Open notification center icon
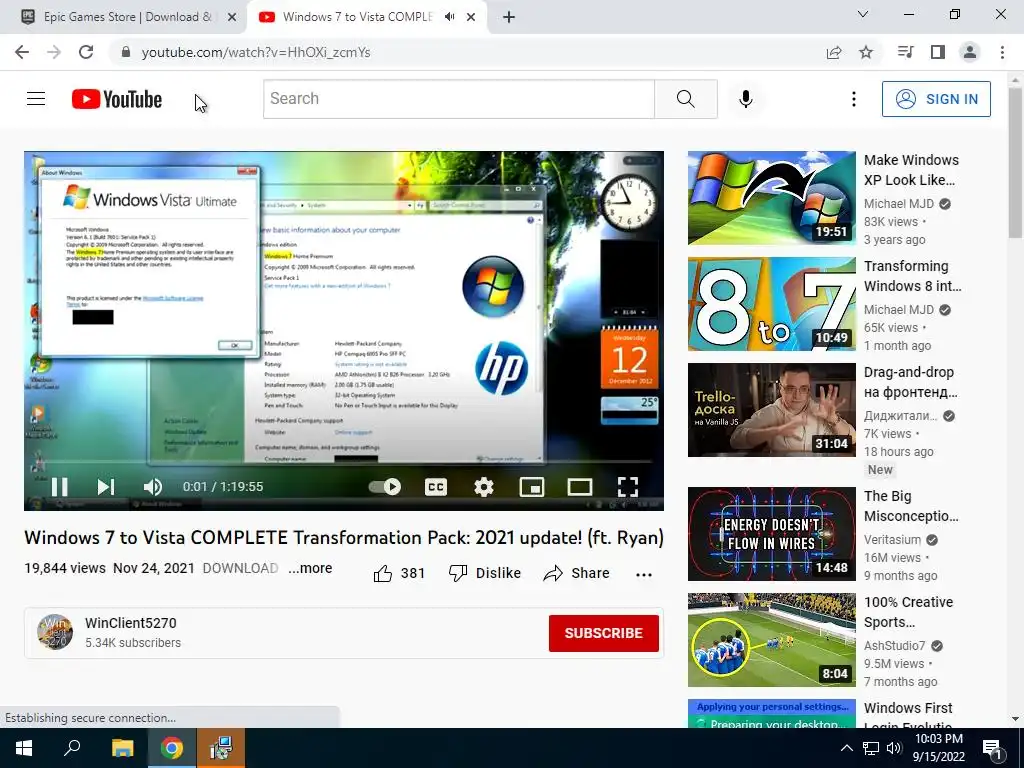Image resolution: width=1024 pixels, height=768 pixels. [991, 749]
